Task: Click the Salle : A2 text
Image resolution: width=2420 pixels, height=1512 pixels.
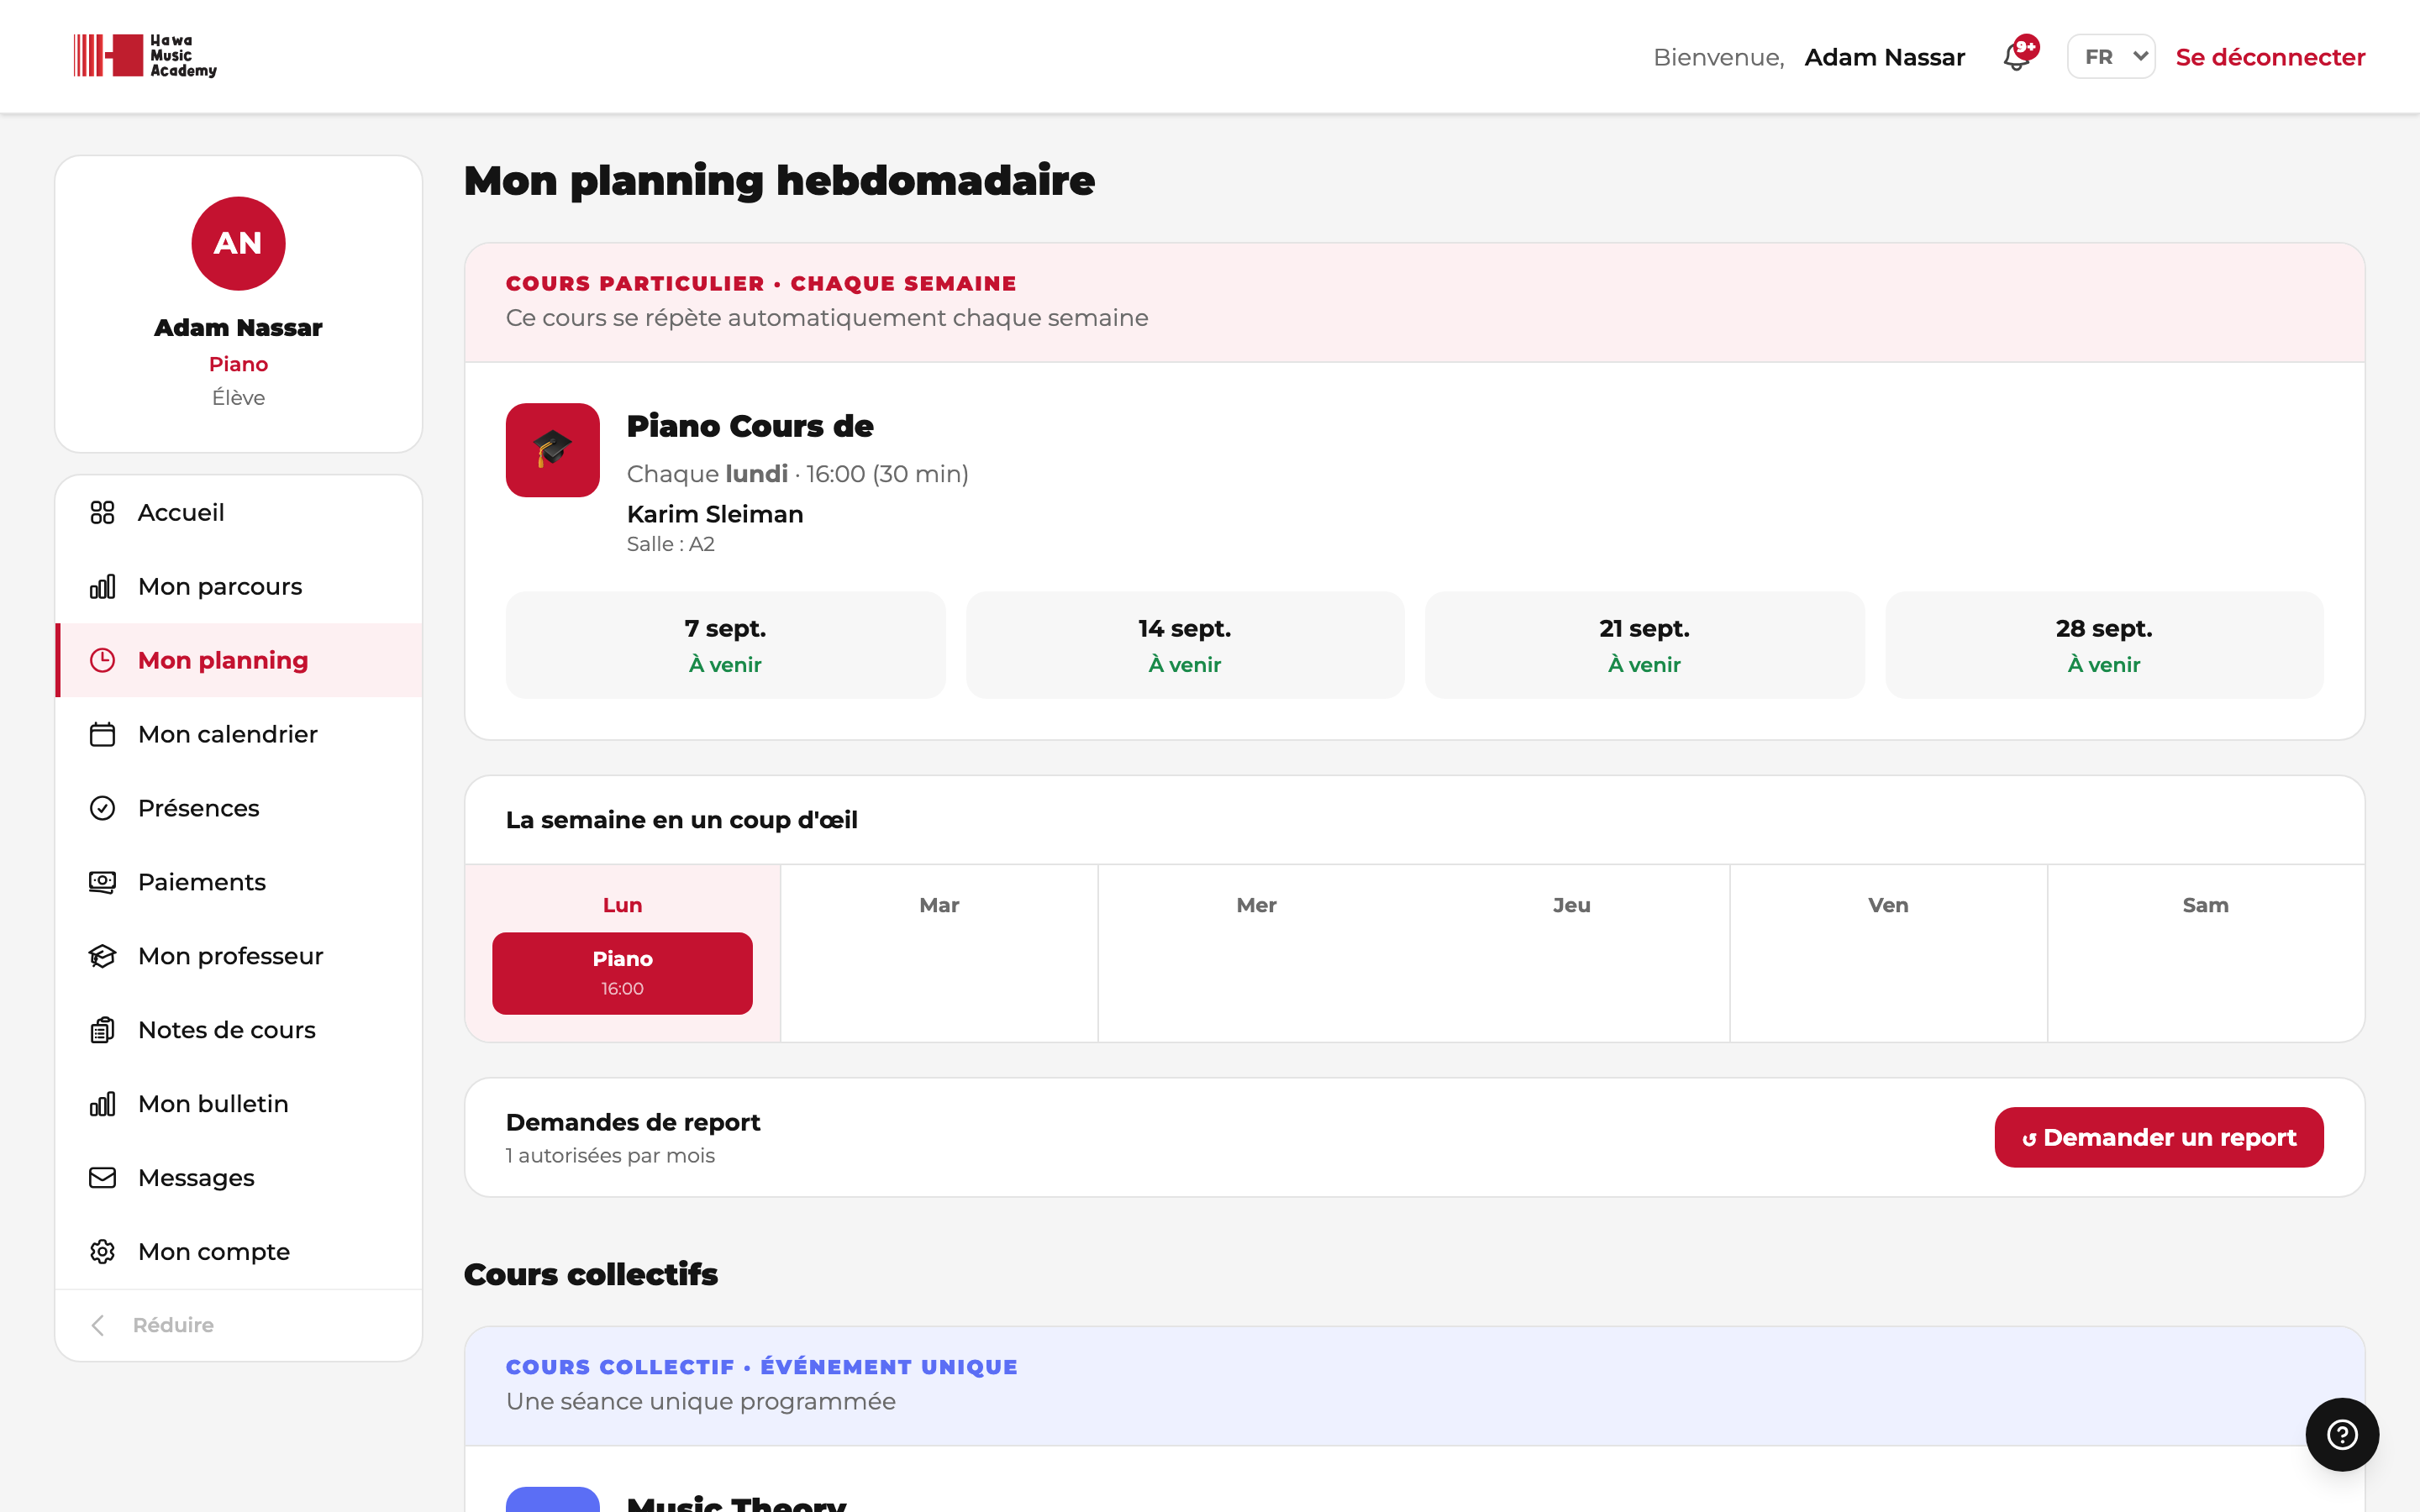Action: click(671, 544)
